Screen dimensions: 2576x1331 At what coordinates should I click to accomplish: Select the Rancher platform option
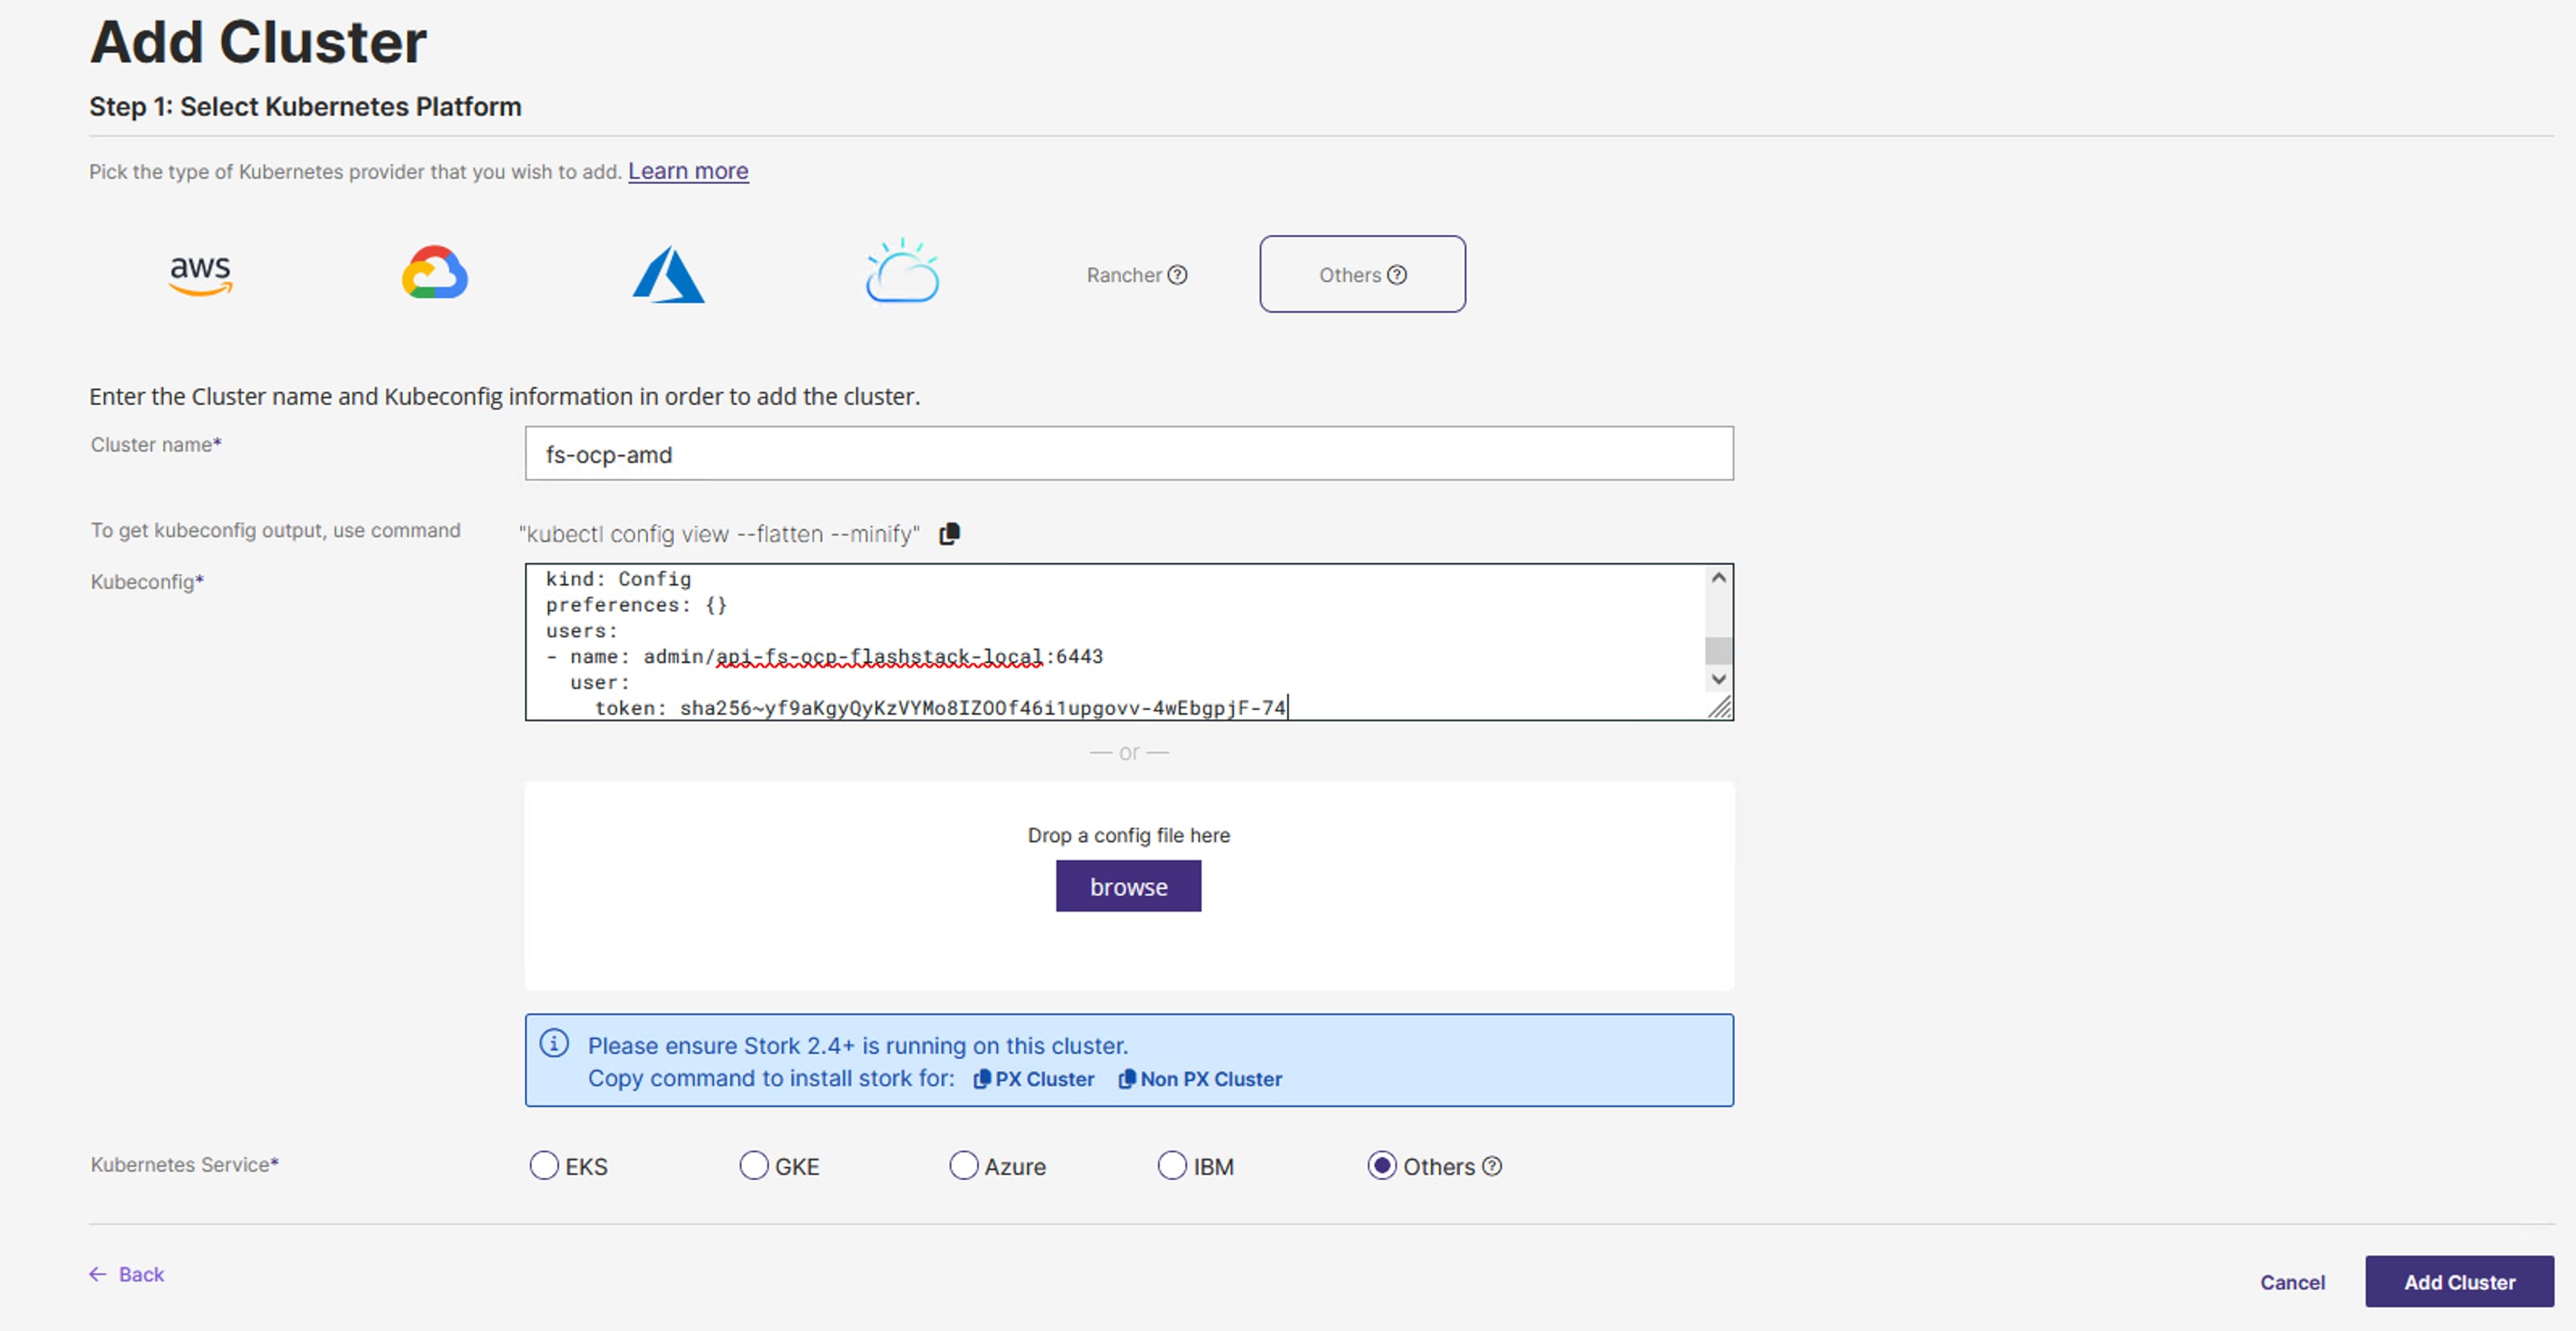[x=1124, y=275]
